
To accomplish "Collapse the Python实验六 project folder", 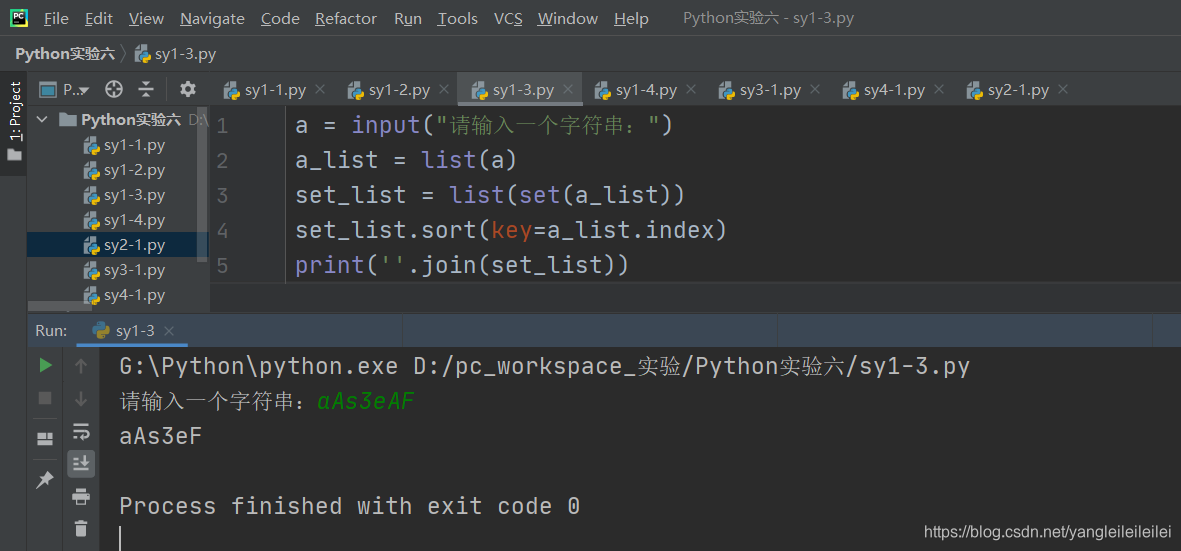I will (42, 120).
